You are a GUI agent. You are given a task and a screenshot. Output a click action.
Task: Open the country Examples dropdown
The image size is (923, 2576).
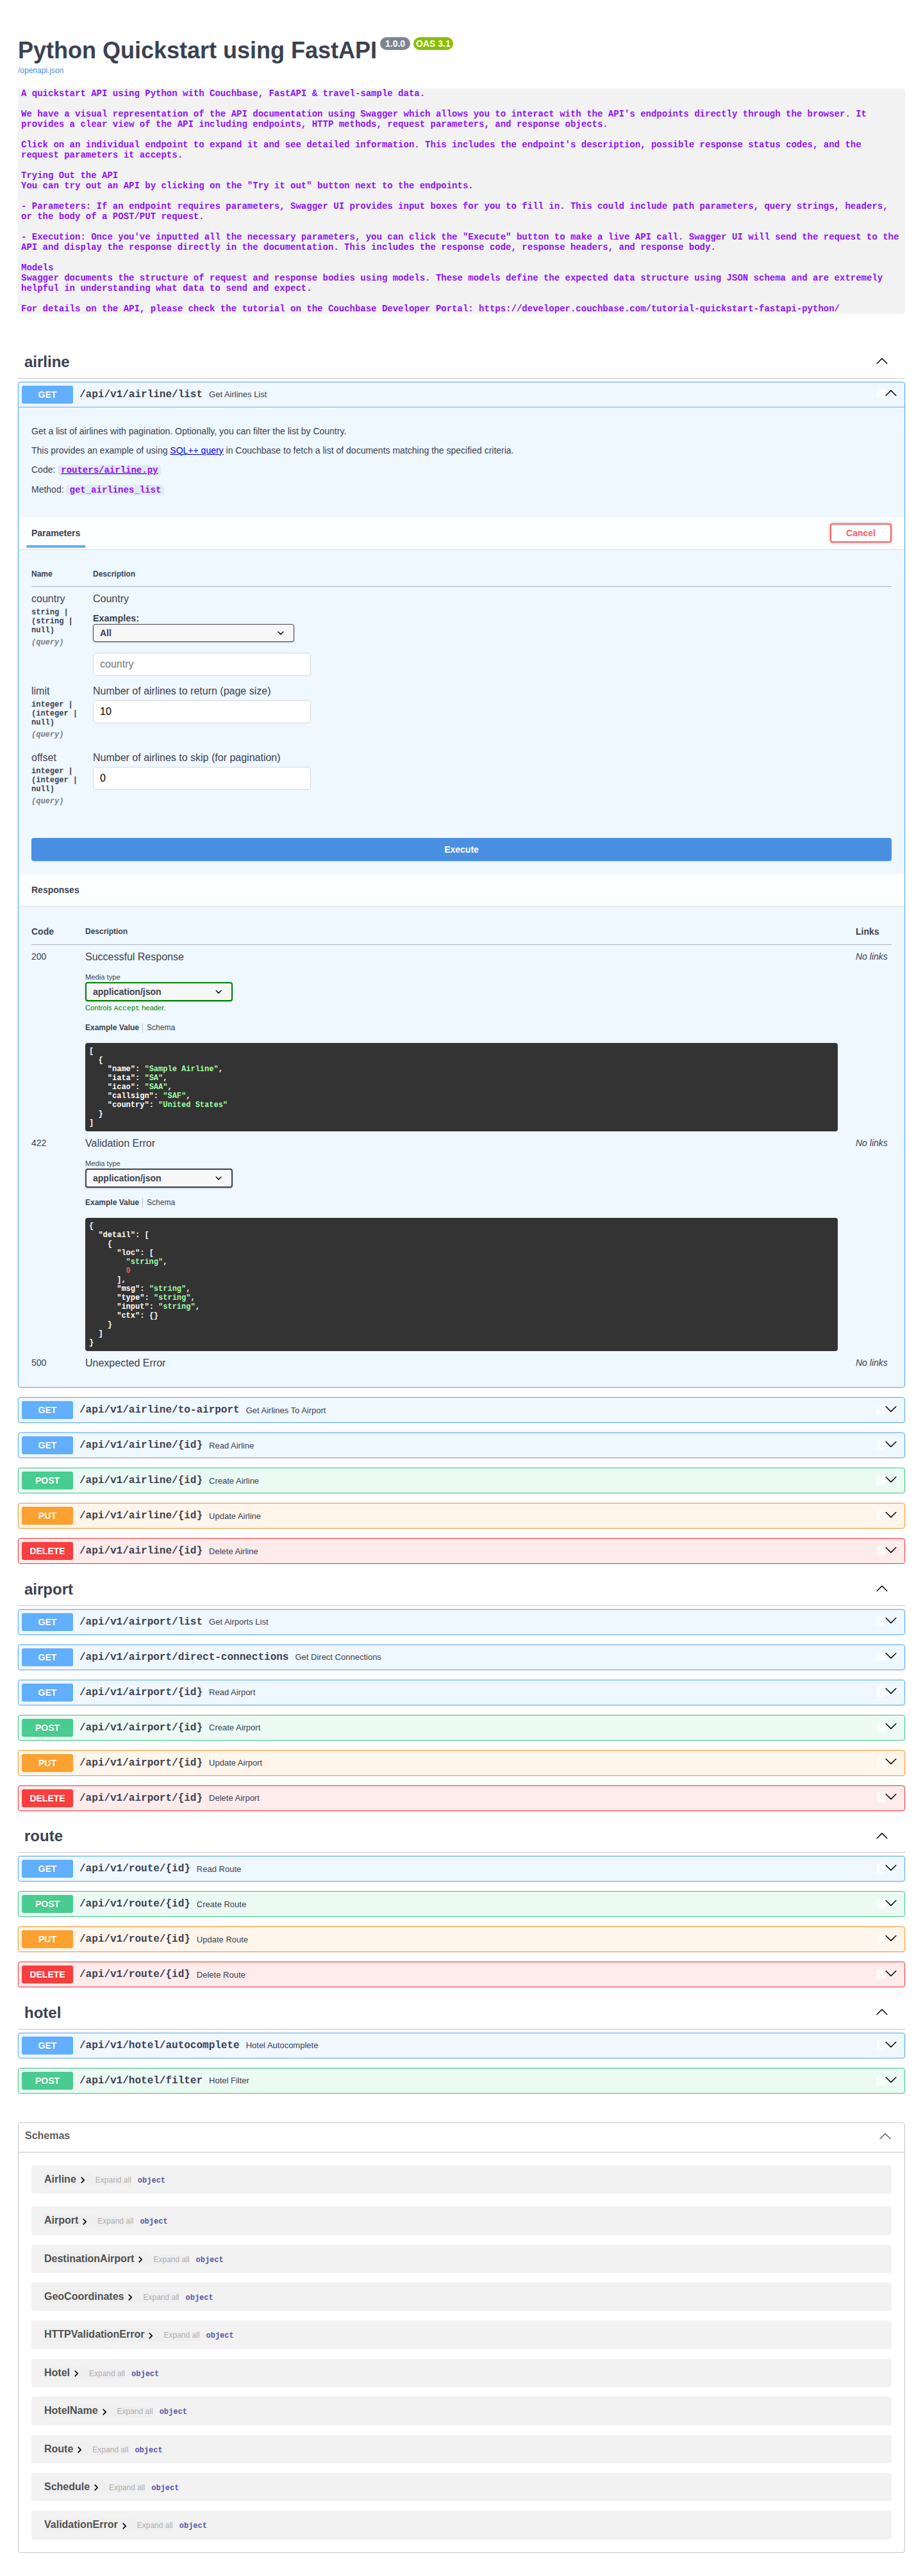pyautogui.click(x=193, y=633)
